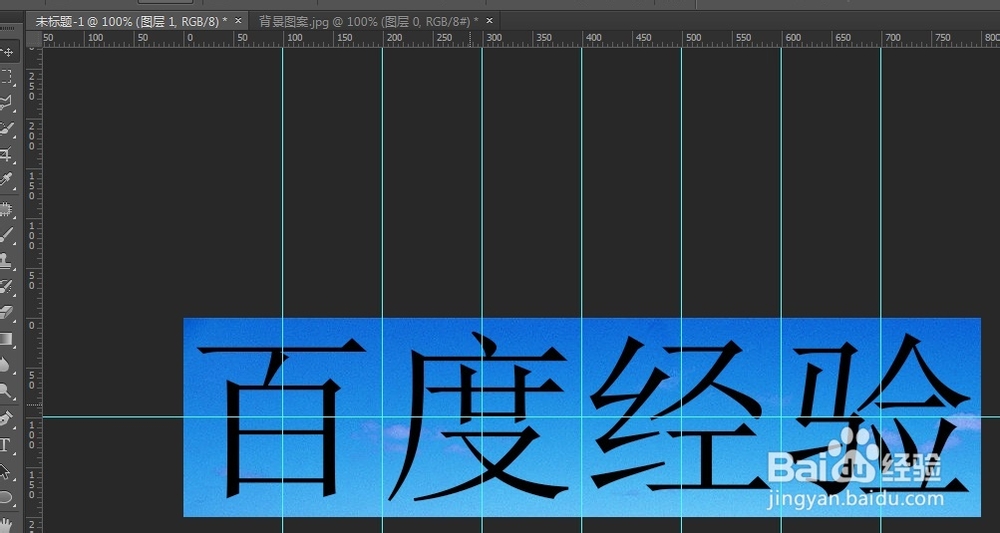
Task: Select the Rectangular Marquee tool
Action: point(6,77)
